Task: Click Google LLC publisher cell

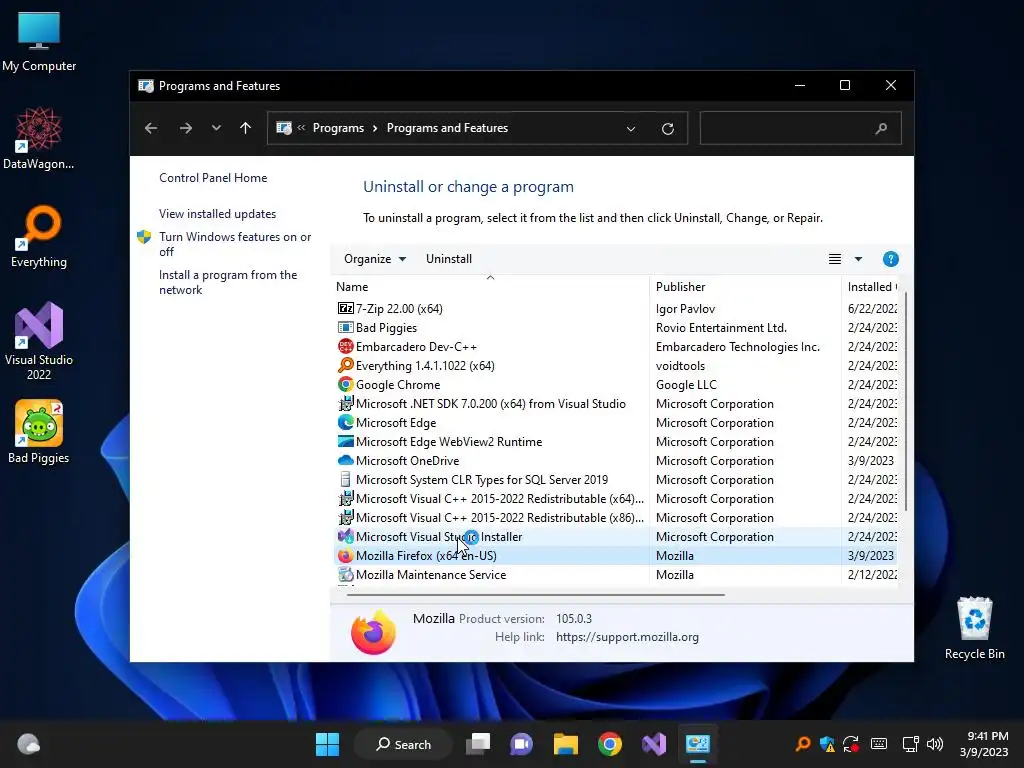Action: click(686, 385)
